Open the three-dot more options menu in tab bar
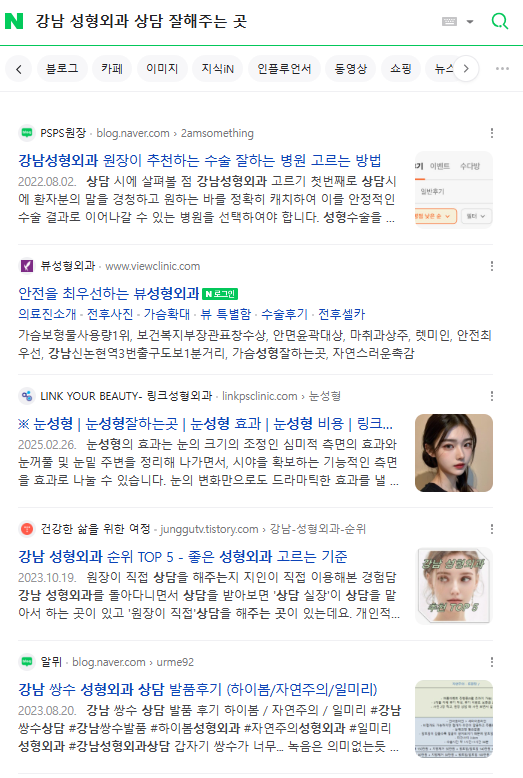Viewport: 523px width, 778px height. (502, 68)
